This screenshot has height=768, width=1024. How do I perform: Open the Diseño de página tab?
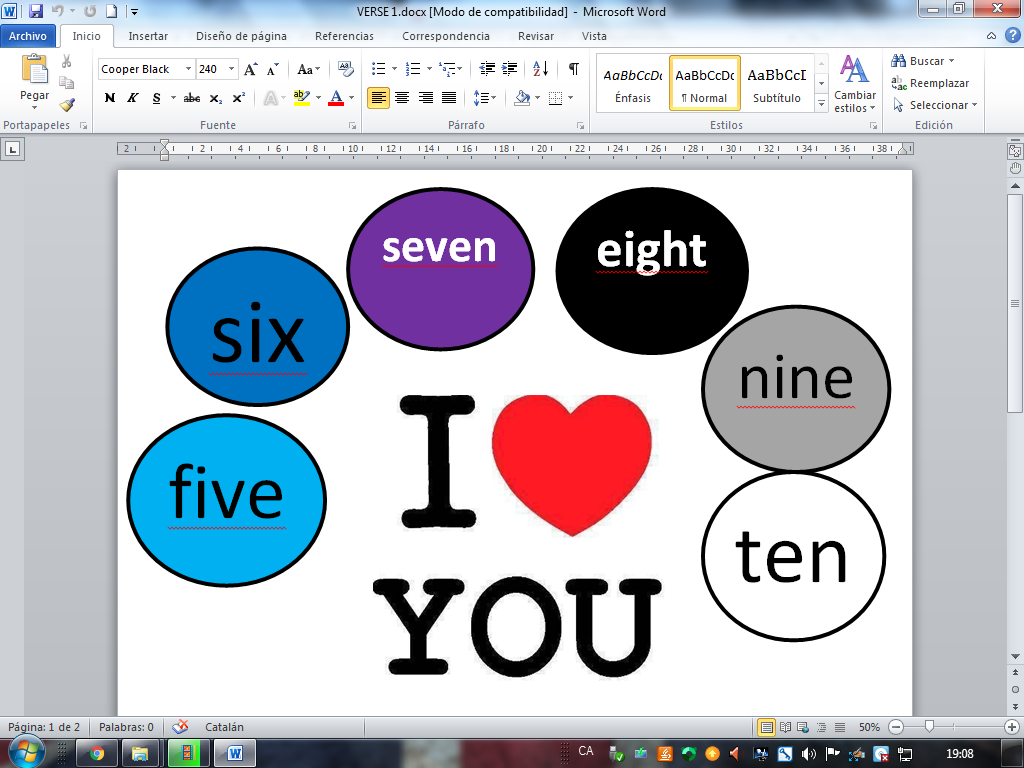pos(241,36)
